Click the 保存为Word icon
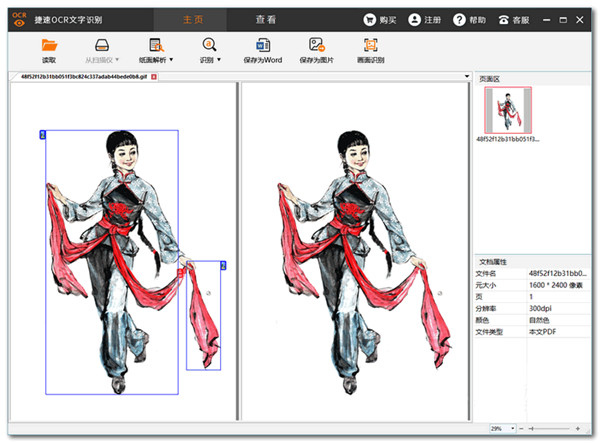The image size is (600, 443). [263, 45]
